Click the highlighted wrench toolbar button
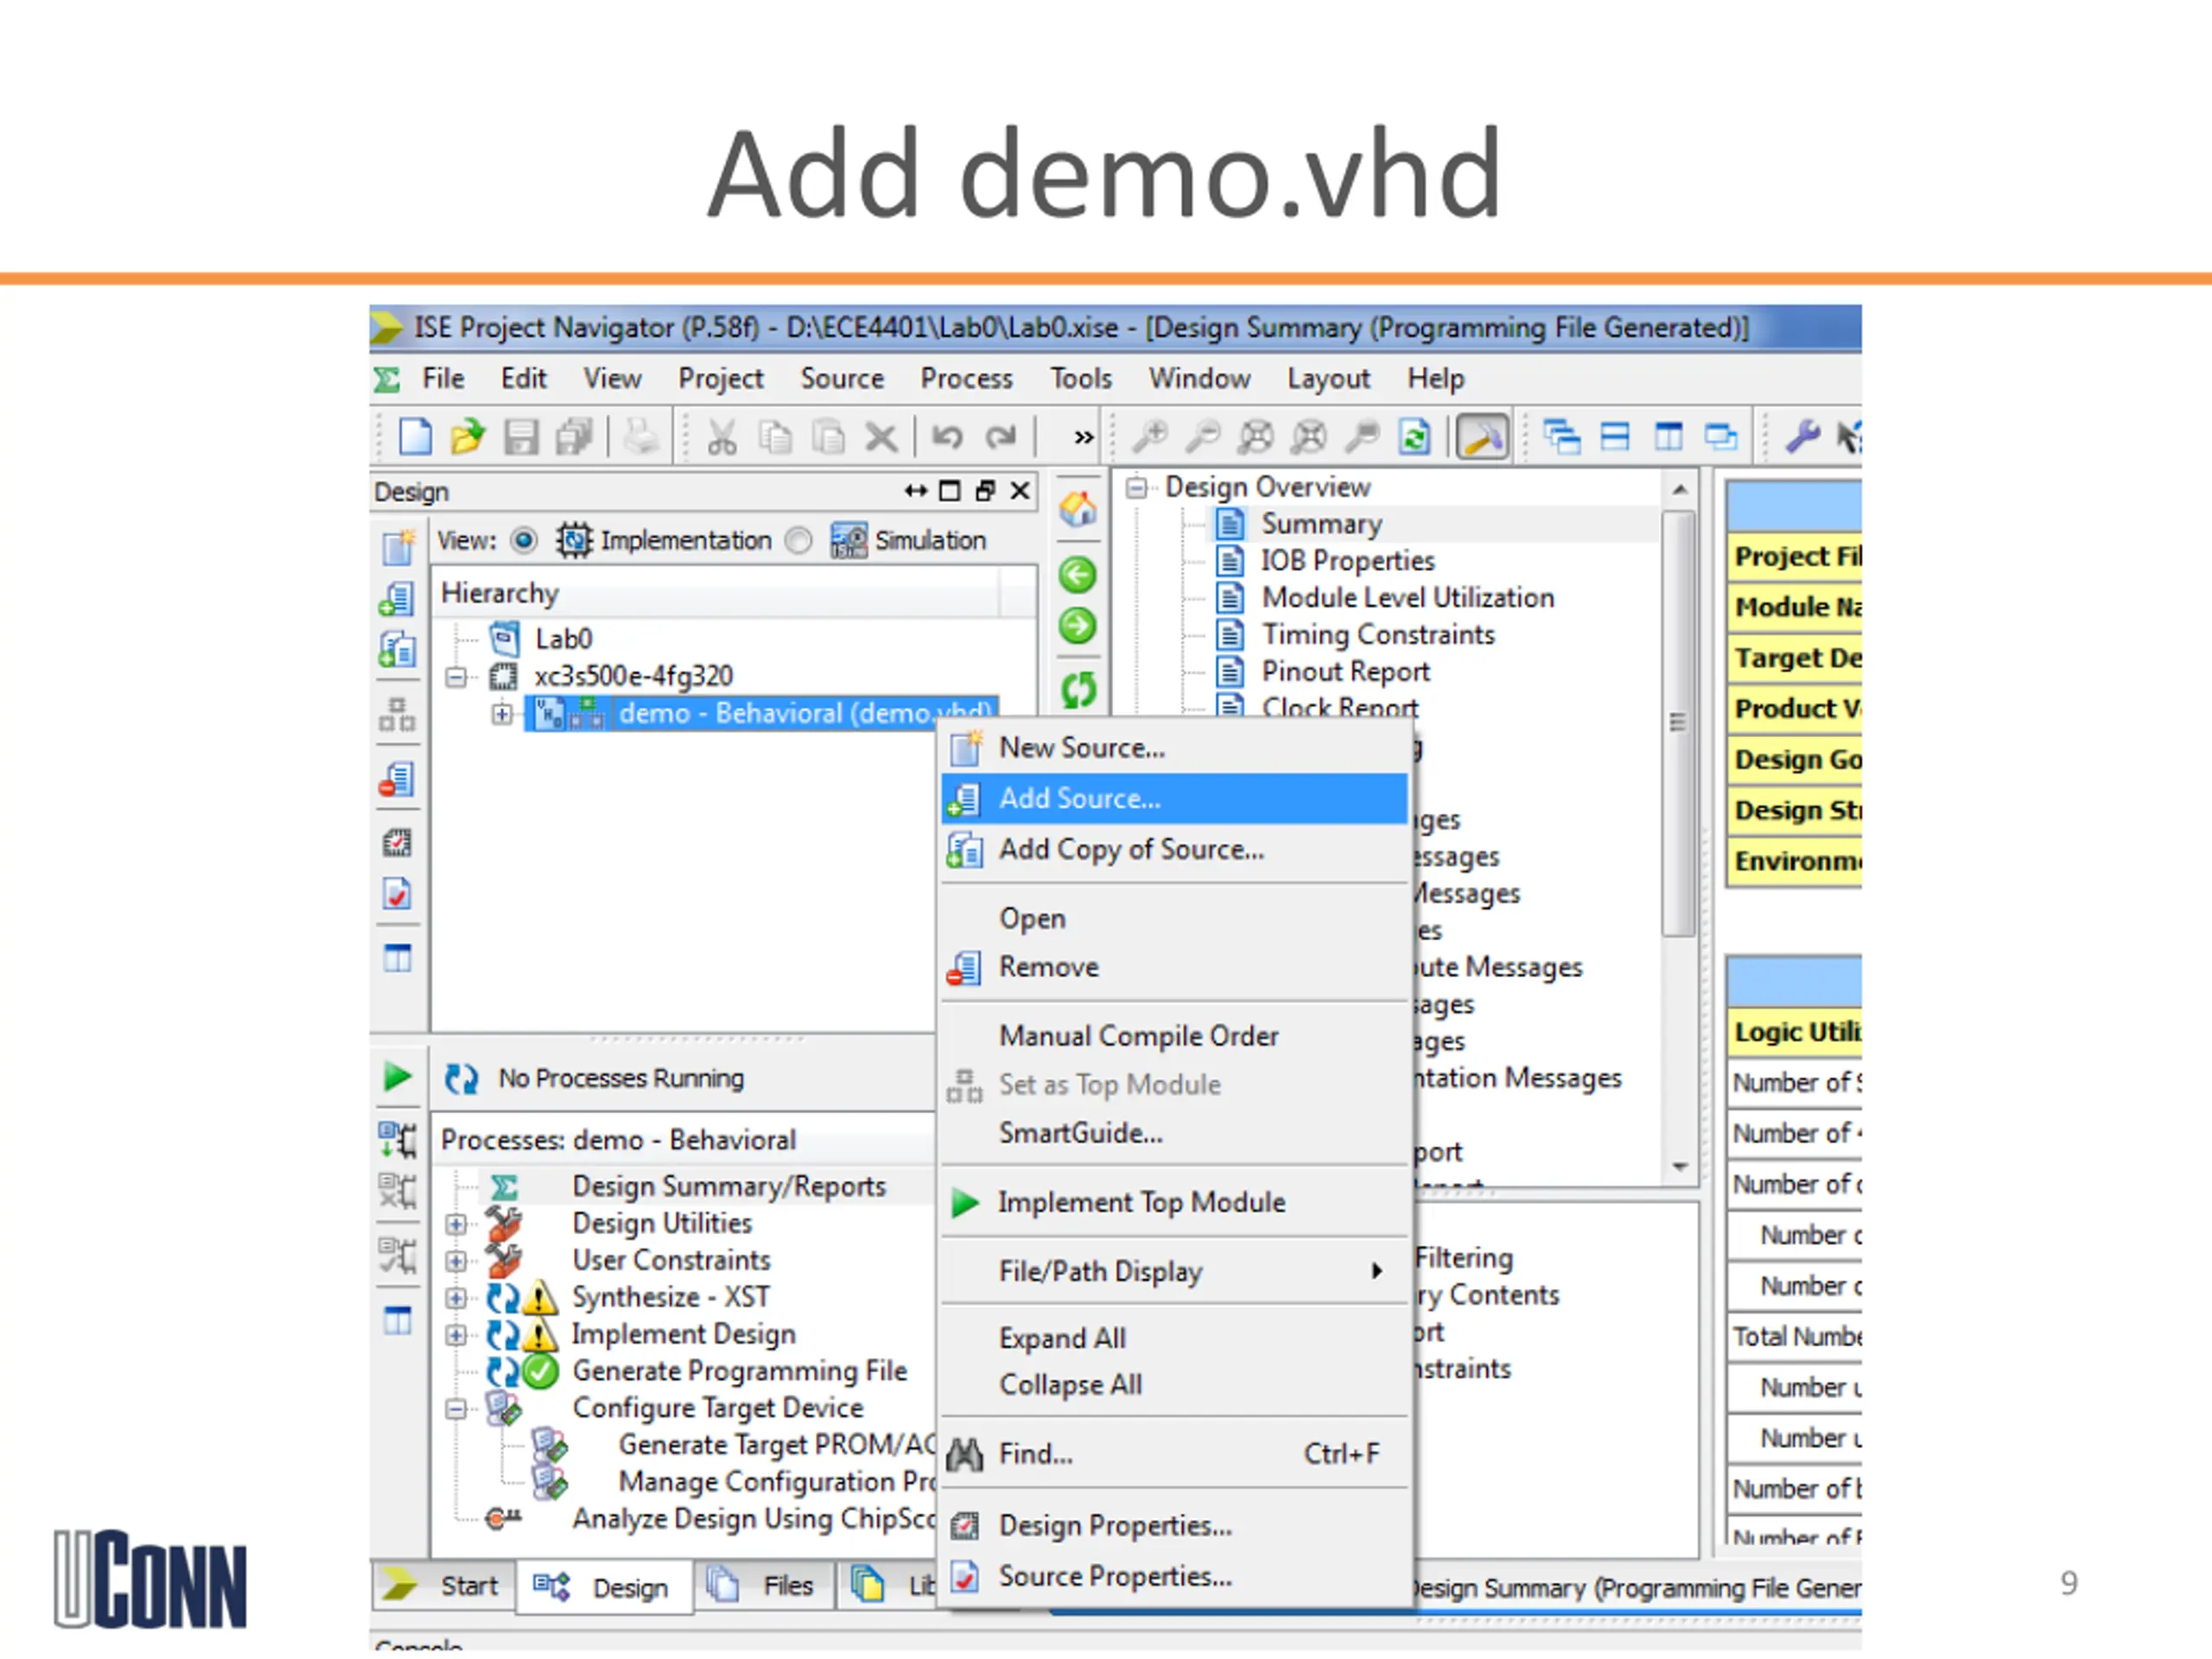Screen dimensions: 2212x1659 pos(1482,437)
